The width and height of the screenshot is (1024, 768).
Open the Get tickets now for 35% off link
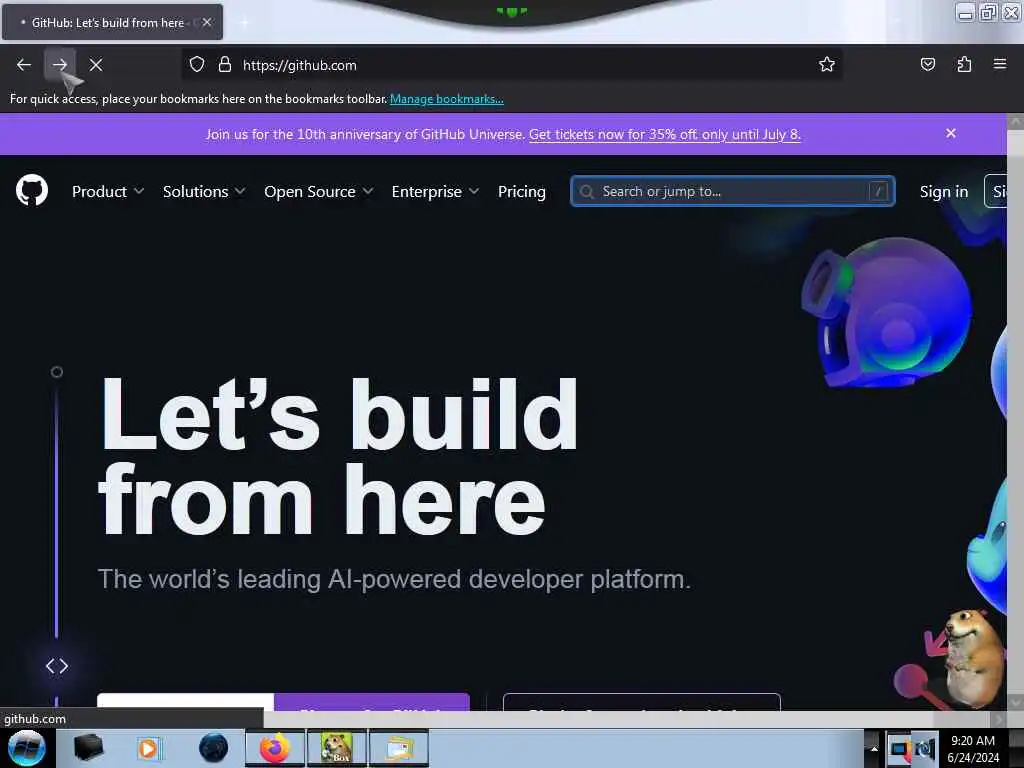point(664,135)
